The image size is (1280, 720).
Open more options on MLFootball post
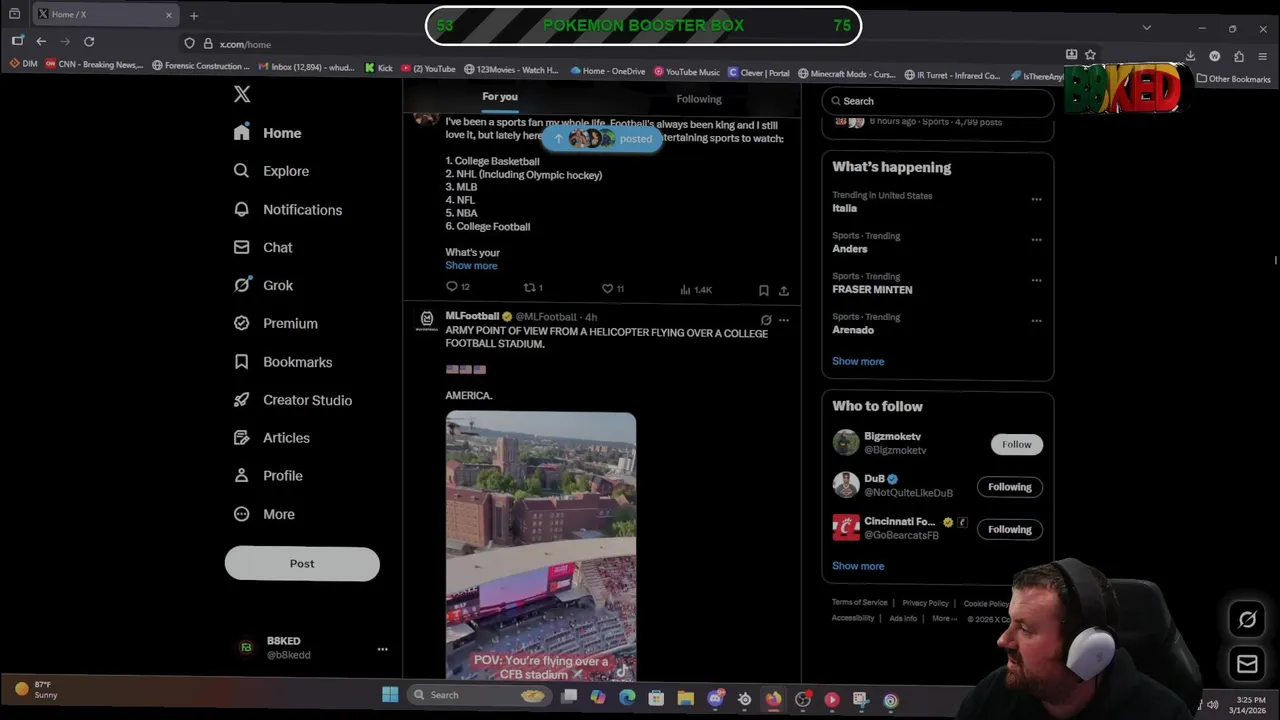point(784,320)
